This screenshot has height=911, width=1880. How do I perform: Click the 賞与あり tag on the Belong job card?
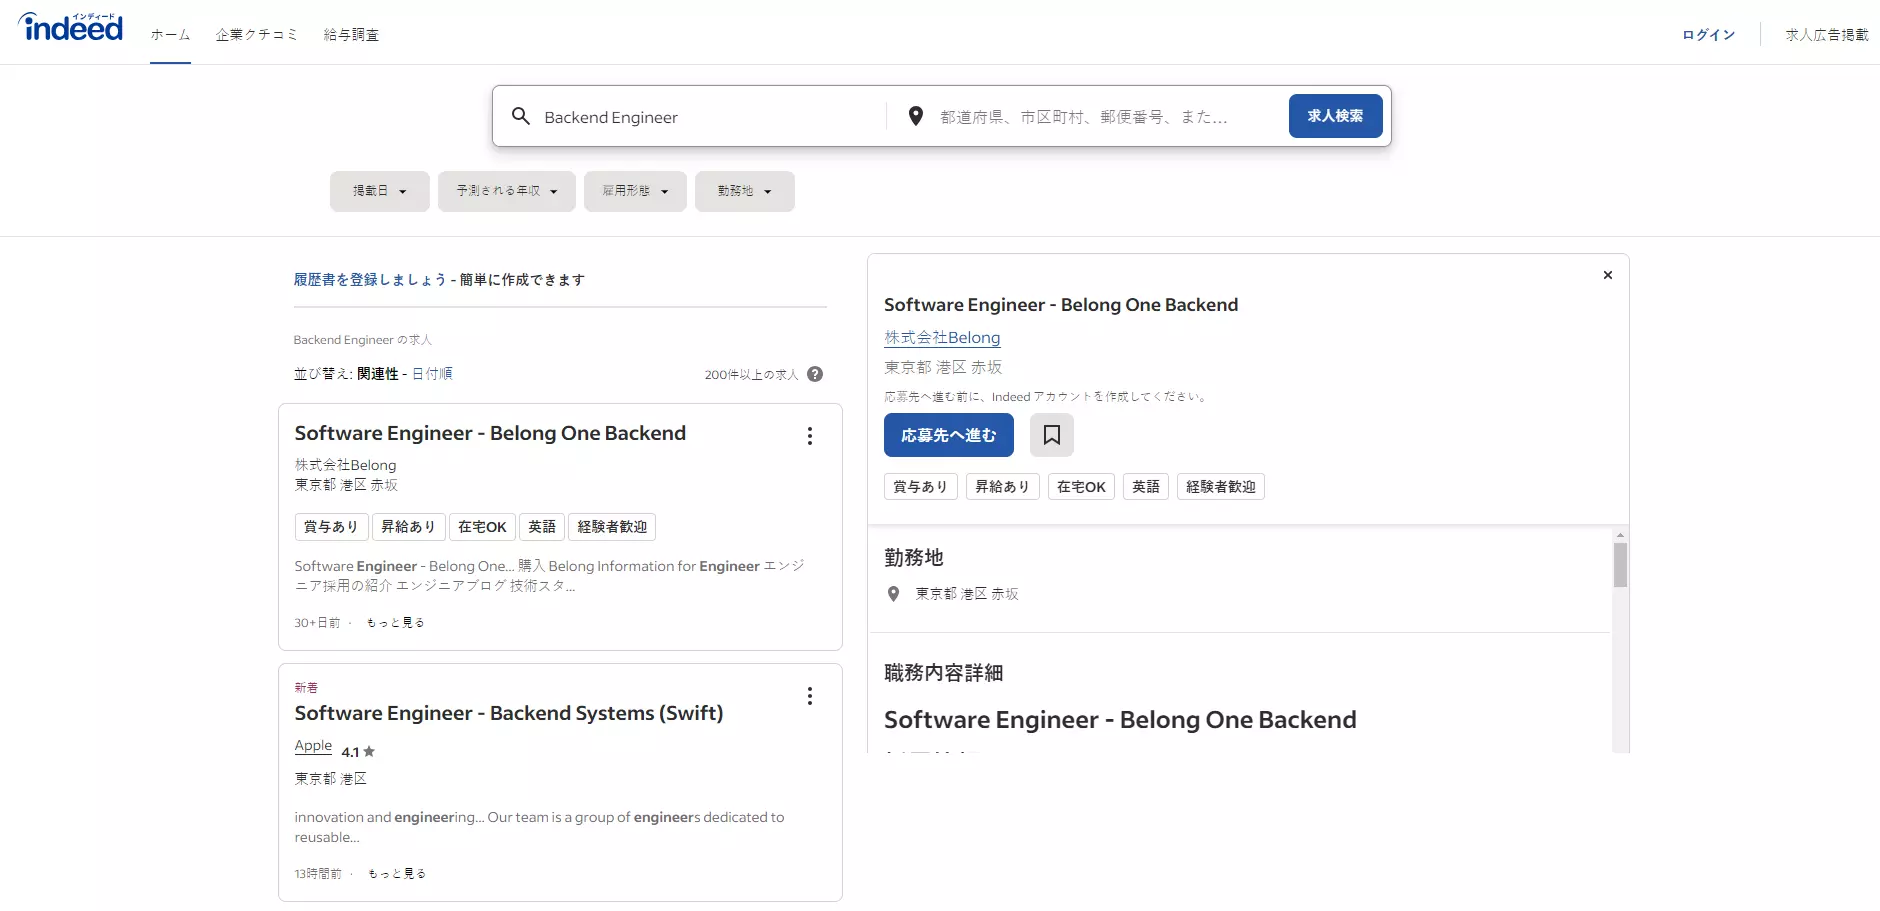point(331,527)
